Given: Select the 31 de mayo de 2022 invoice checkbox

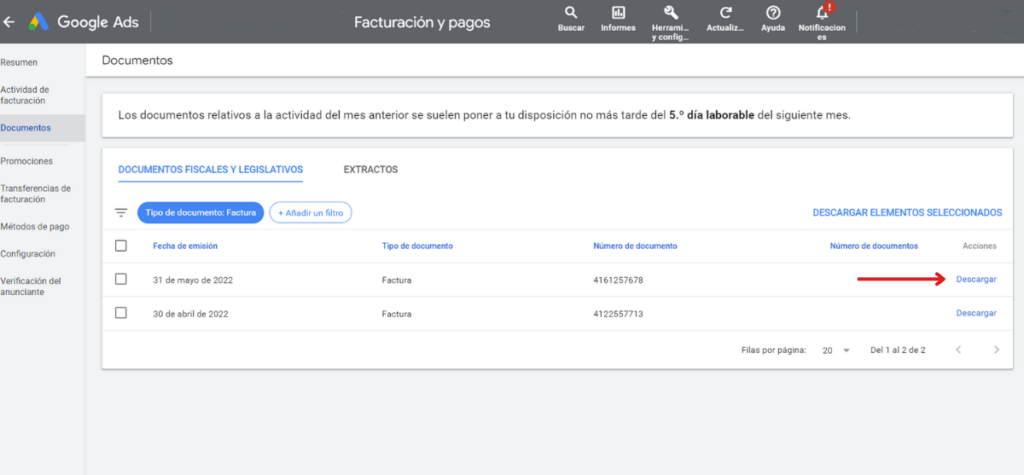Looking at the screenshot, I should 121,279.
